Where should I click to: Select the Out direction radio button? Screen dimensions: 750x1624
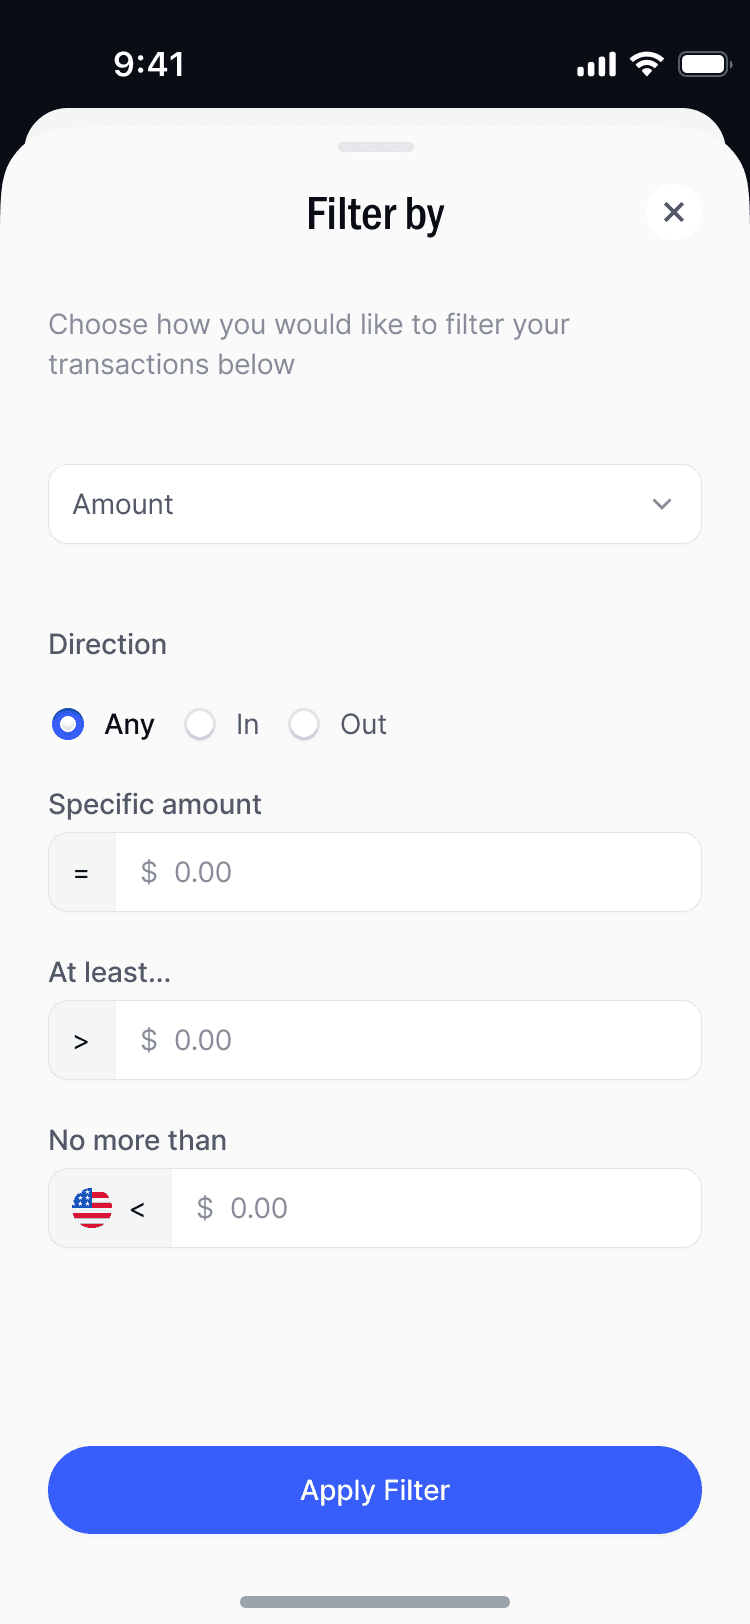click(x=304, y=724)
